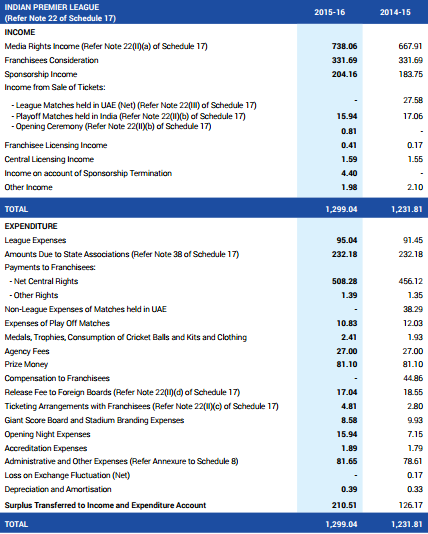This screenshot has height=534, width=428.
Task: Select Central Licensing Income value 1.59
Action: pyautogui.click(x=349, y=159)
